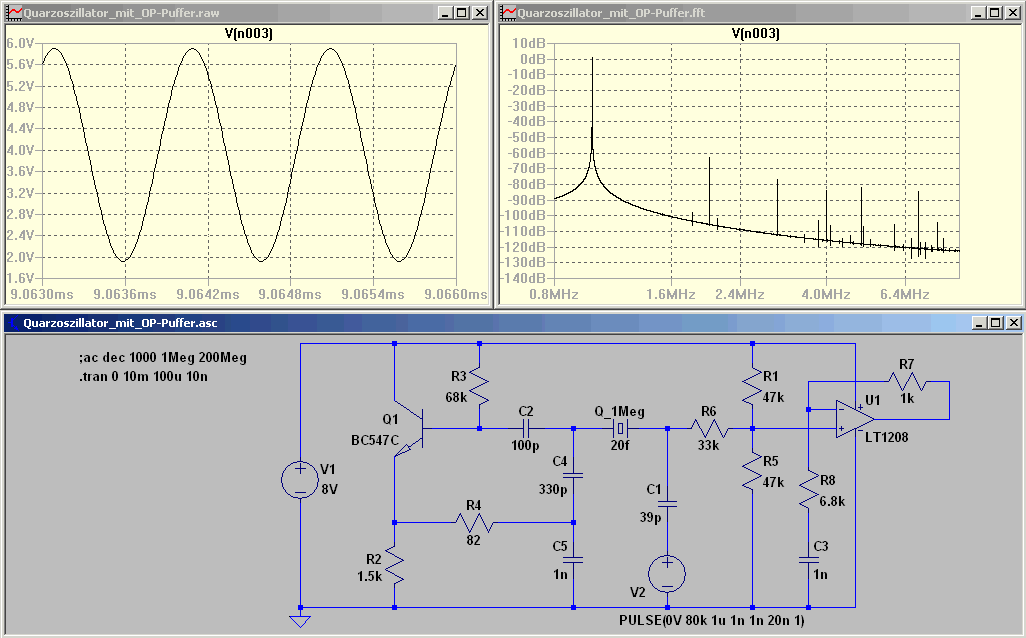Click the Q1 BC547C transistor symbol
The image size is (1026, 638).
coord(410,429)
